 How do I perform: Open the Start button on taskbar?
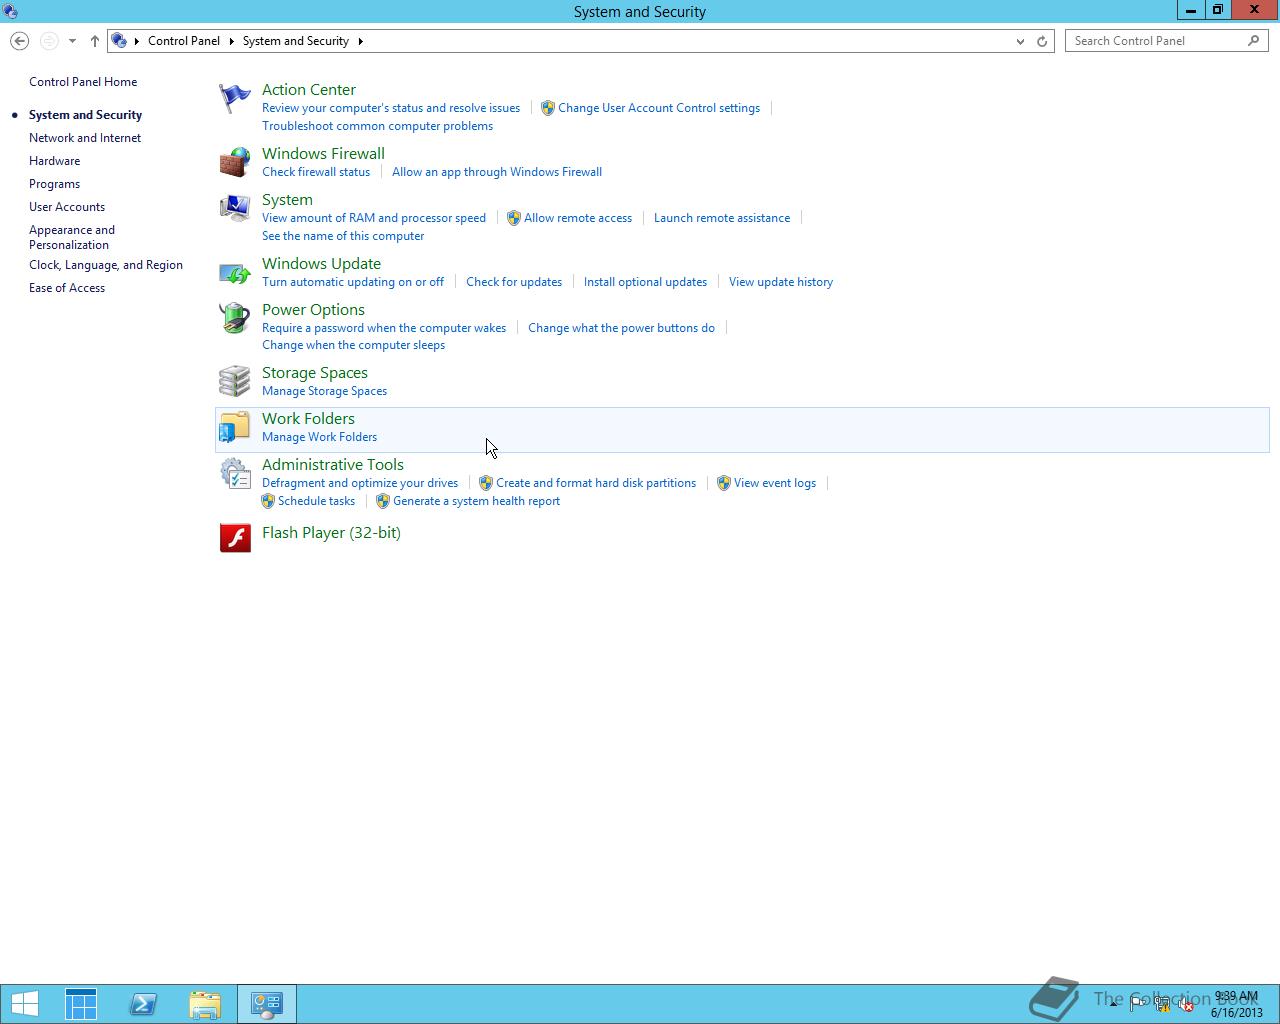pyautogui.click(x=25, y=1004)
